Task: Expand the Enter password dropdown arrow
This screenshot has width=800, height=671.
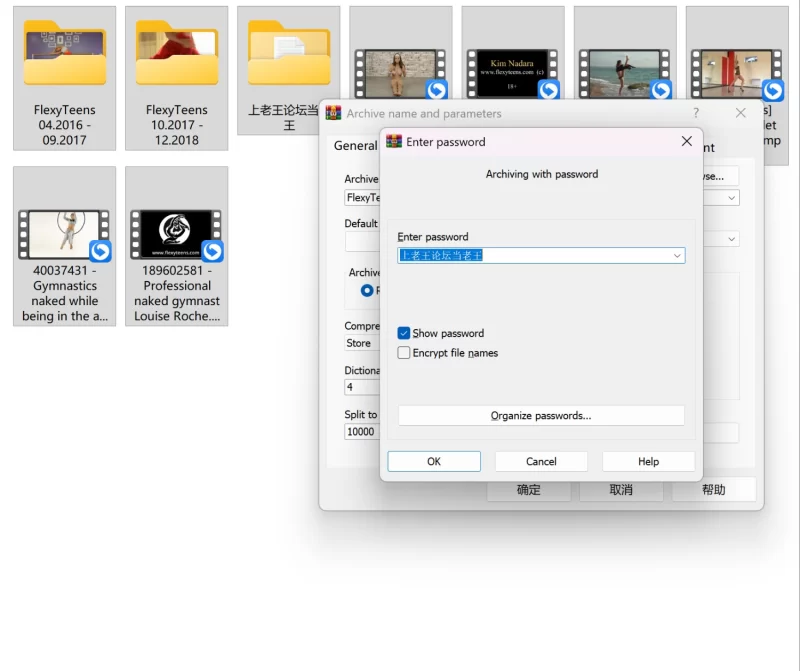Action: pyautogui.click(x=677, y=256)
